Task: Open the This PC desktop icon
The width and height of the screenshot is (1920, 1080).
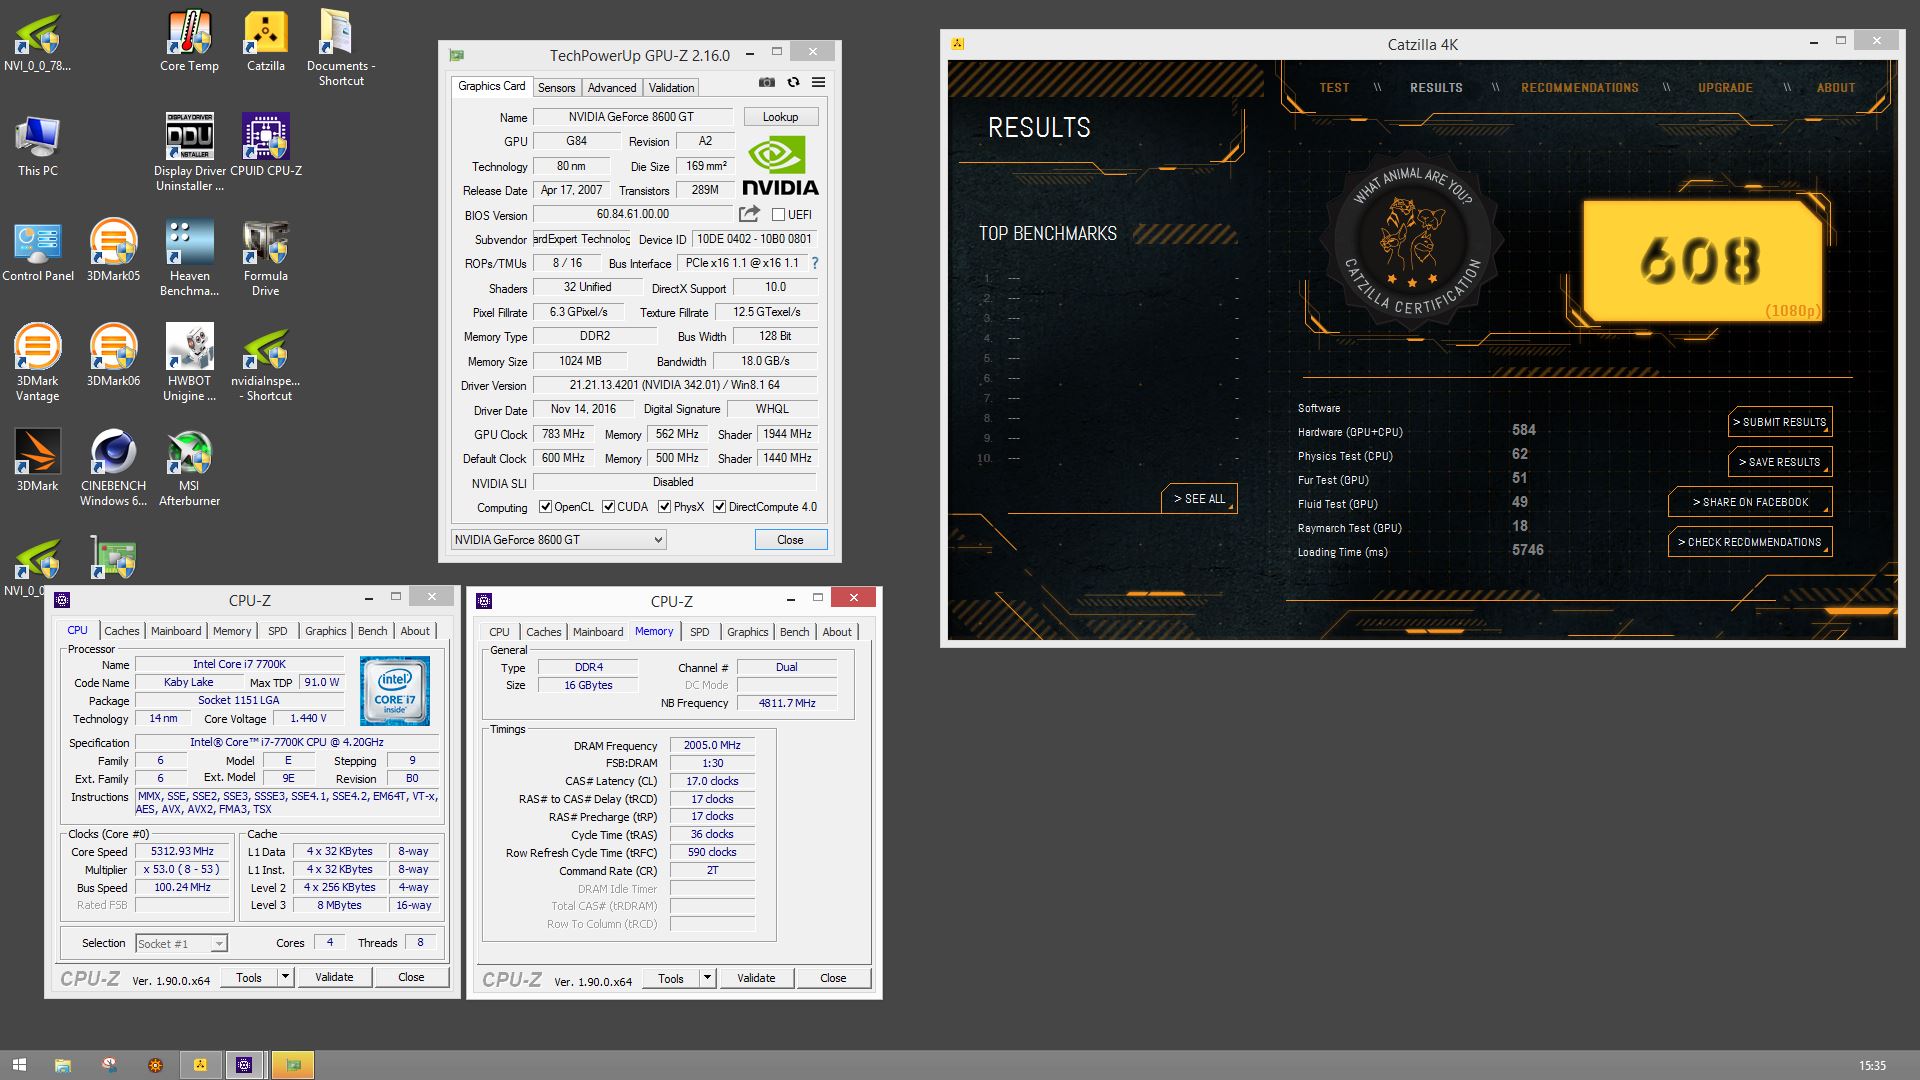Action: [38, 146]
